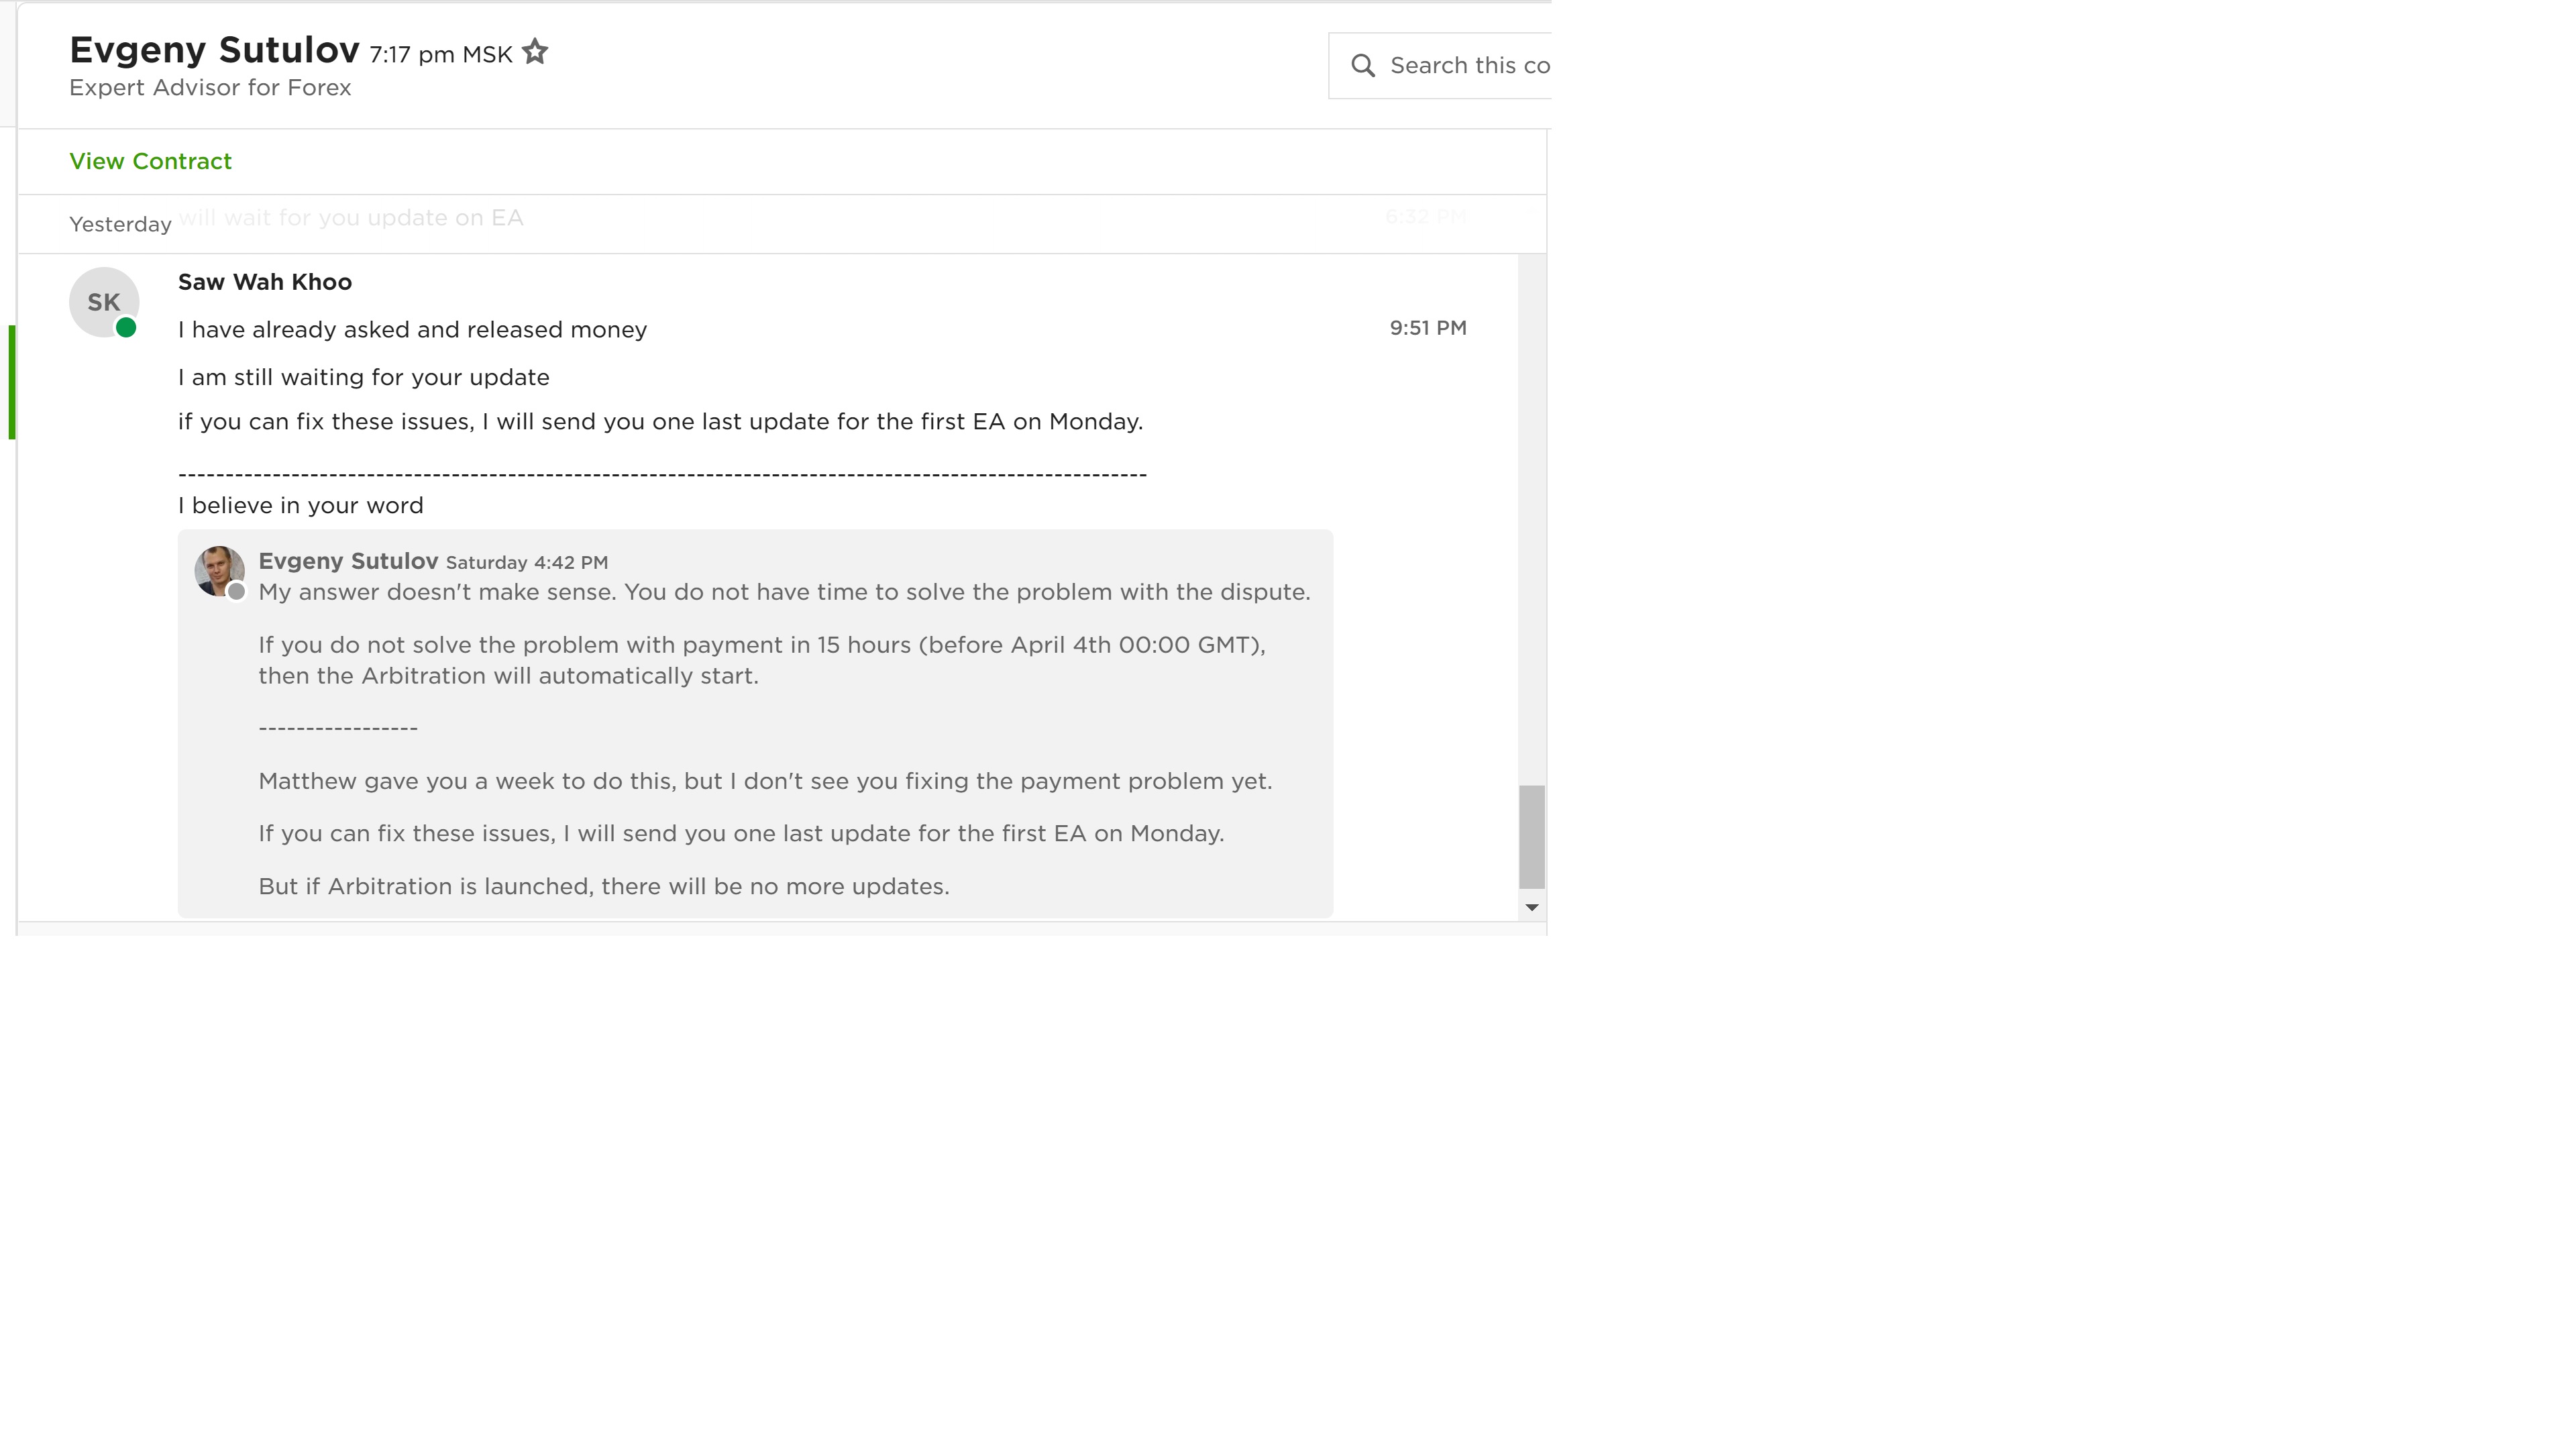Open Saw Wah Khoo's SK avatar
The width and height of the screenshot is (2576, 1449).
pyautogui.click(x=103, y=301)
